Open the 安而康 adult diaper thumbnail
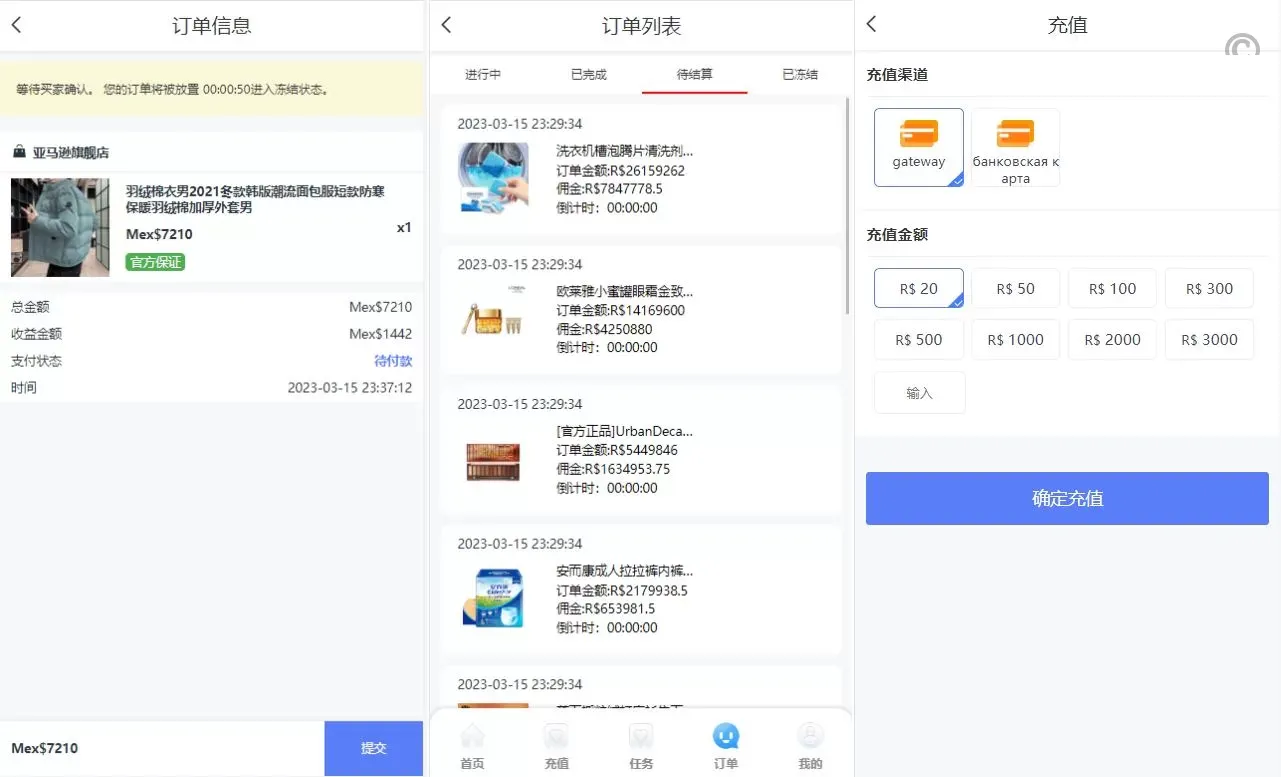The height and width of the screenshot is (777, 1281). coord(494,598)
